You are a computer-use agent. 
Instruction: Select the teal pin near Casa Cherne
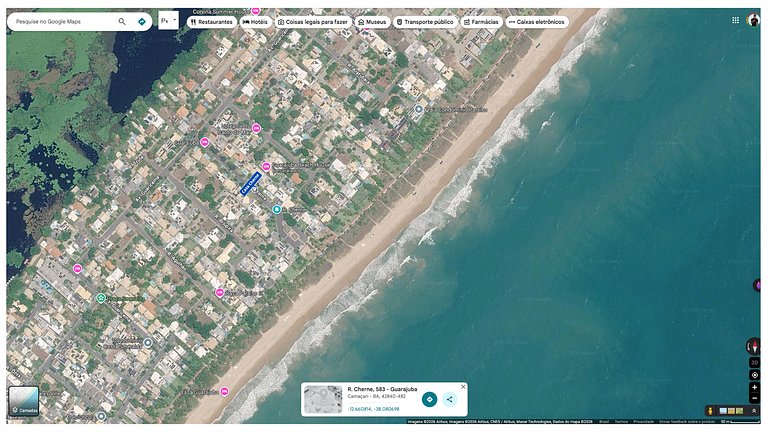(x=277, y=210)
